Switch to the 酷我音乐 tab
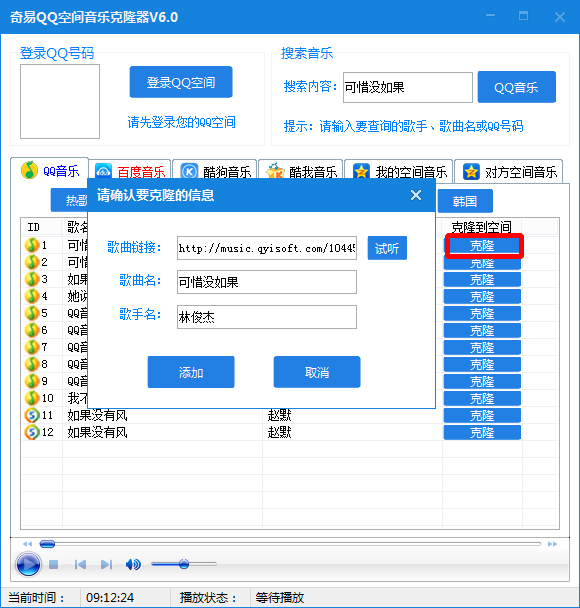The height and width of the screenshot is (608, 580). [x=301, y=171]
